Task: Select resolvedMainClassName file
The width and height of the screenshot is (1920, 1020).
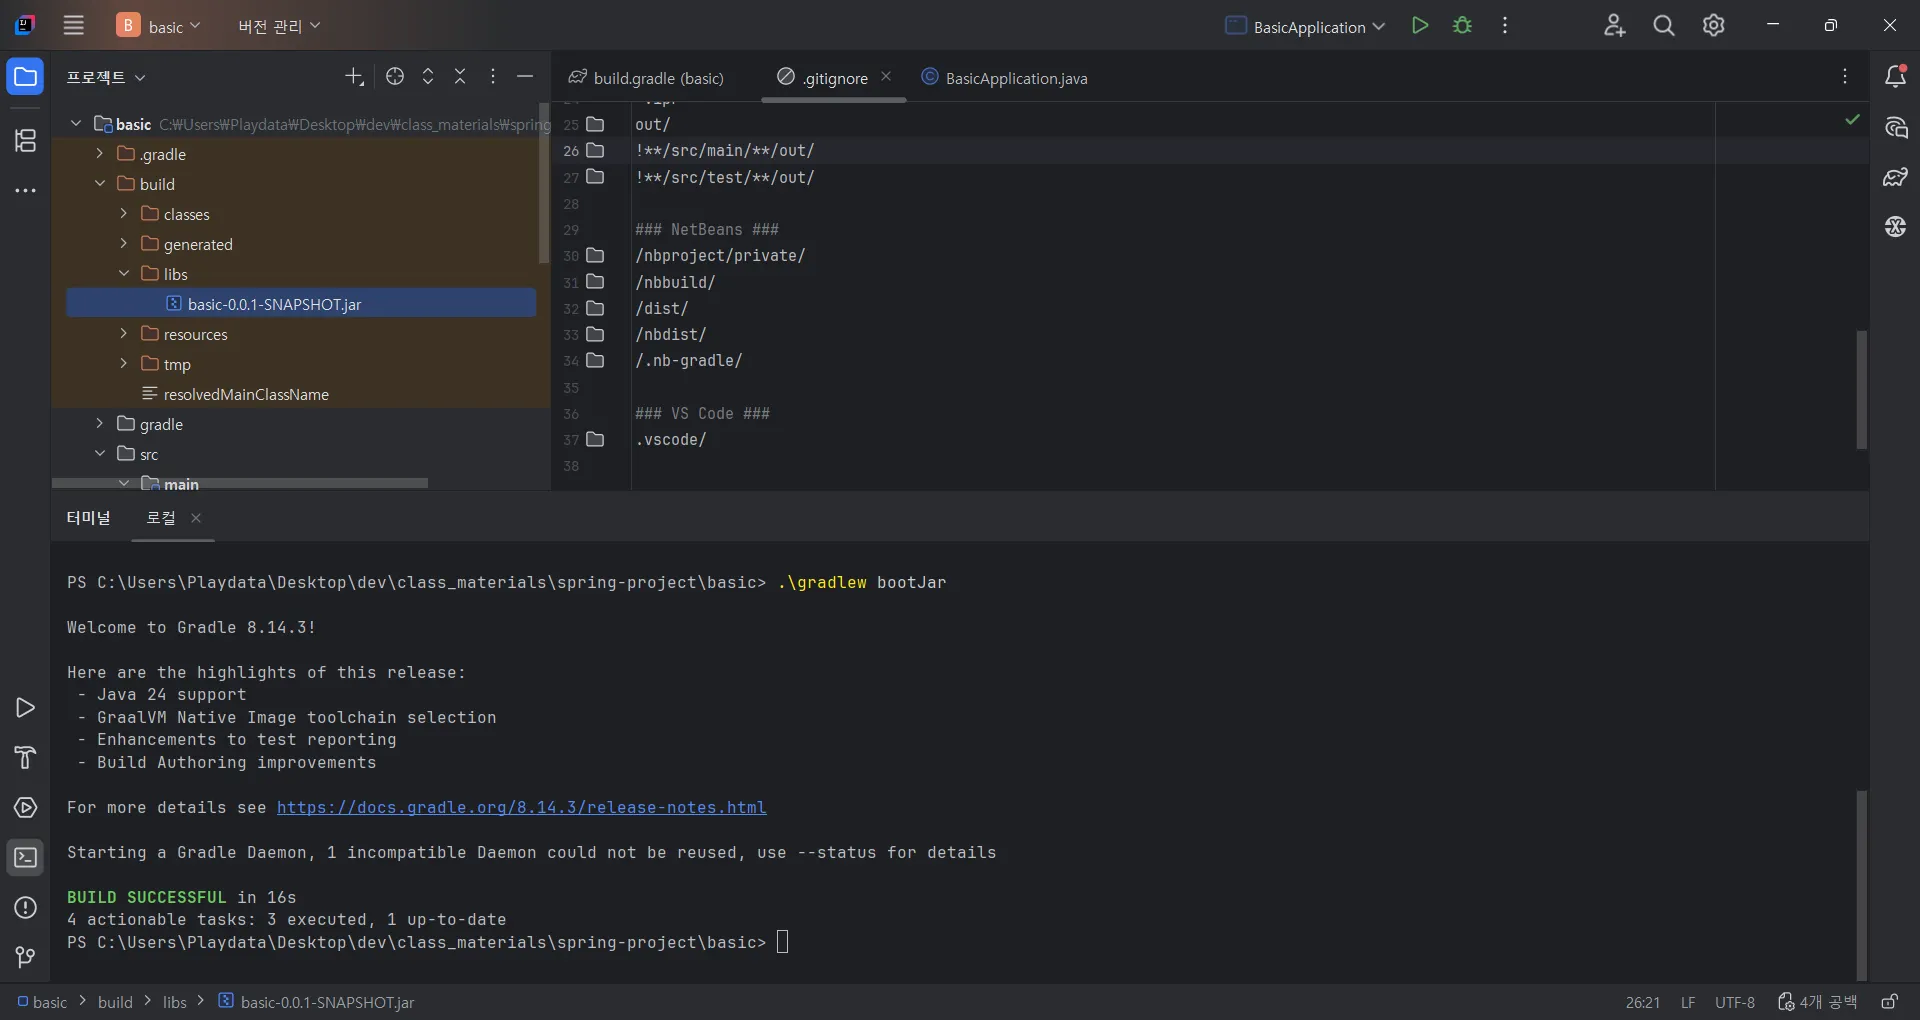Action: 246,394
